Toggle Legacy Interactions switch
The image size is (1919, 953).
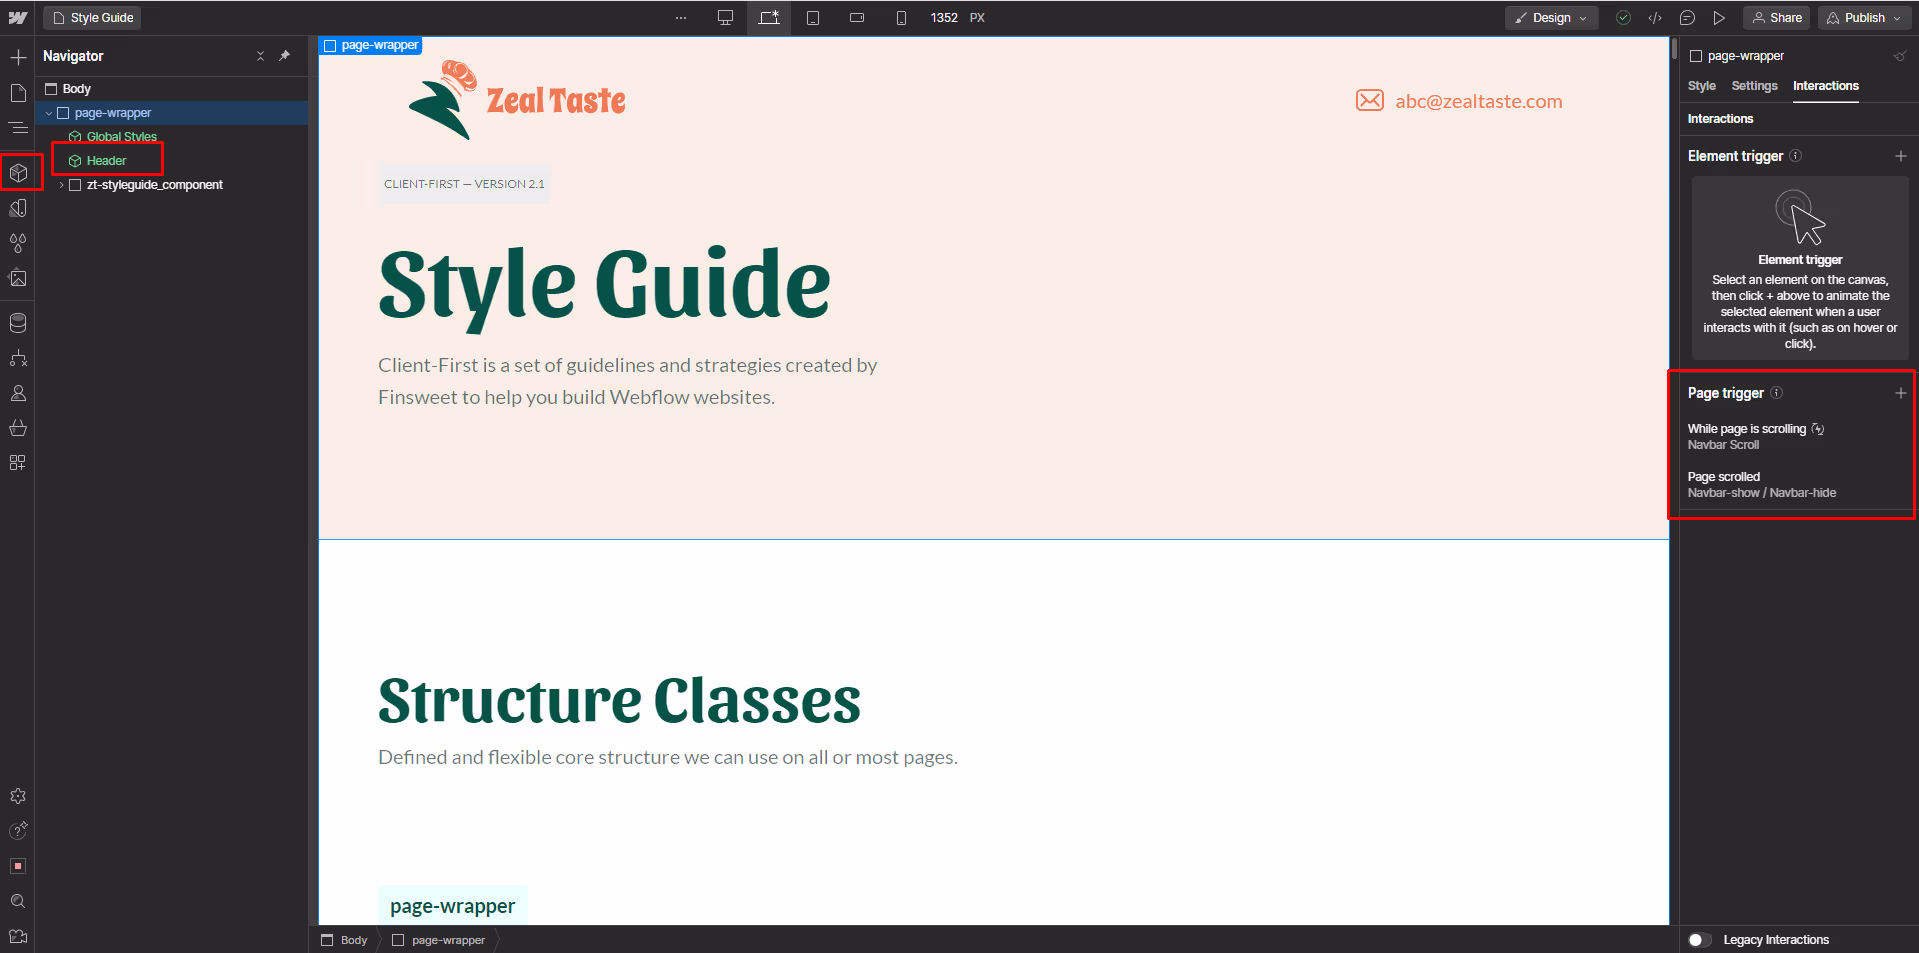tap(1699, 940)
